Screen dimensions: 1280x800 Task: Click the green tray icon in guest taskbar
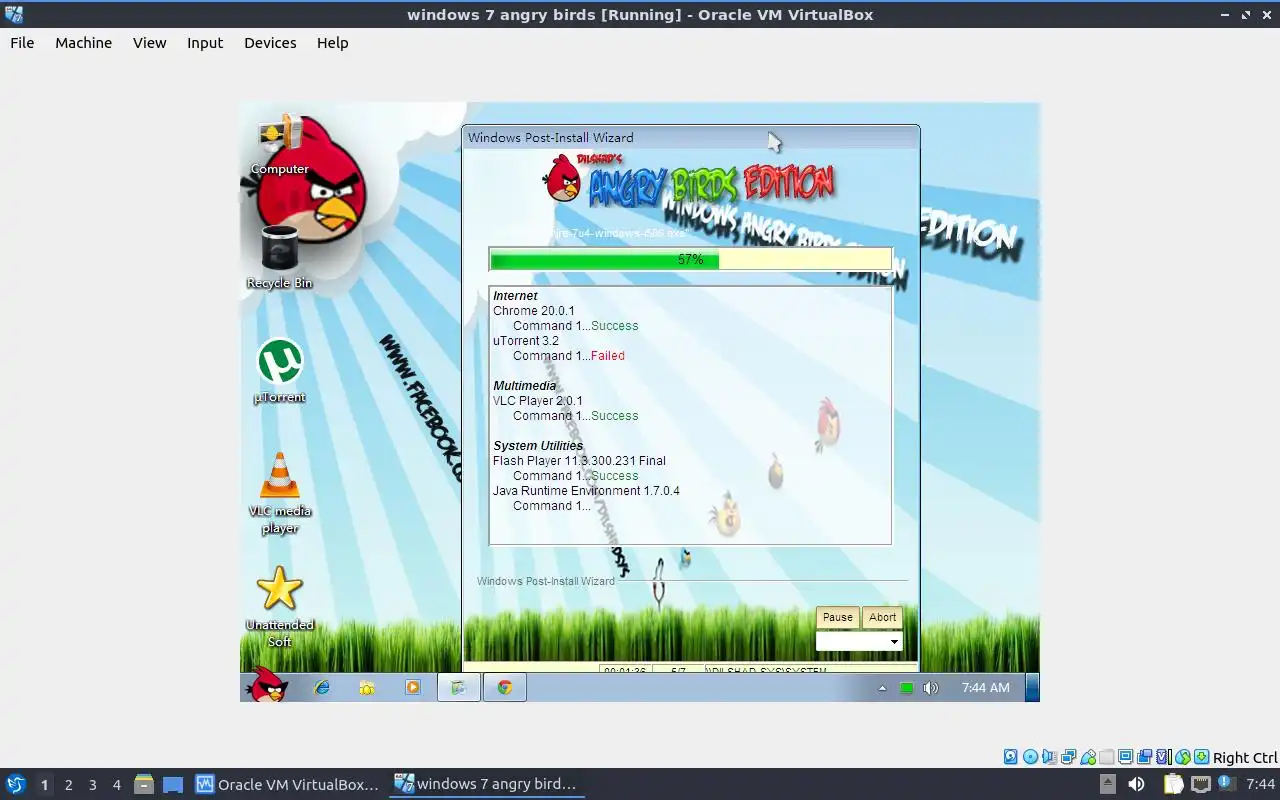(x=906, y=688)
